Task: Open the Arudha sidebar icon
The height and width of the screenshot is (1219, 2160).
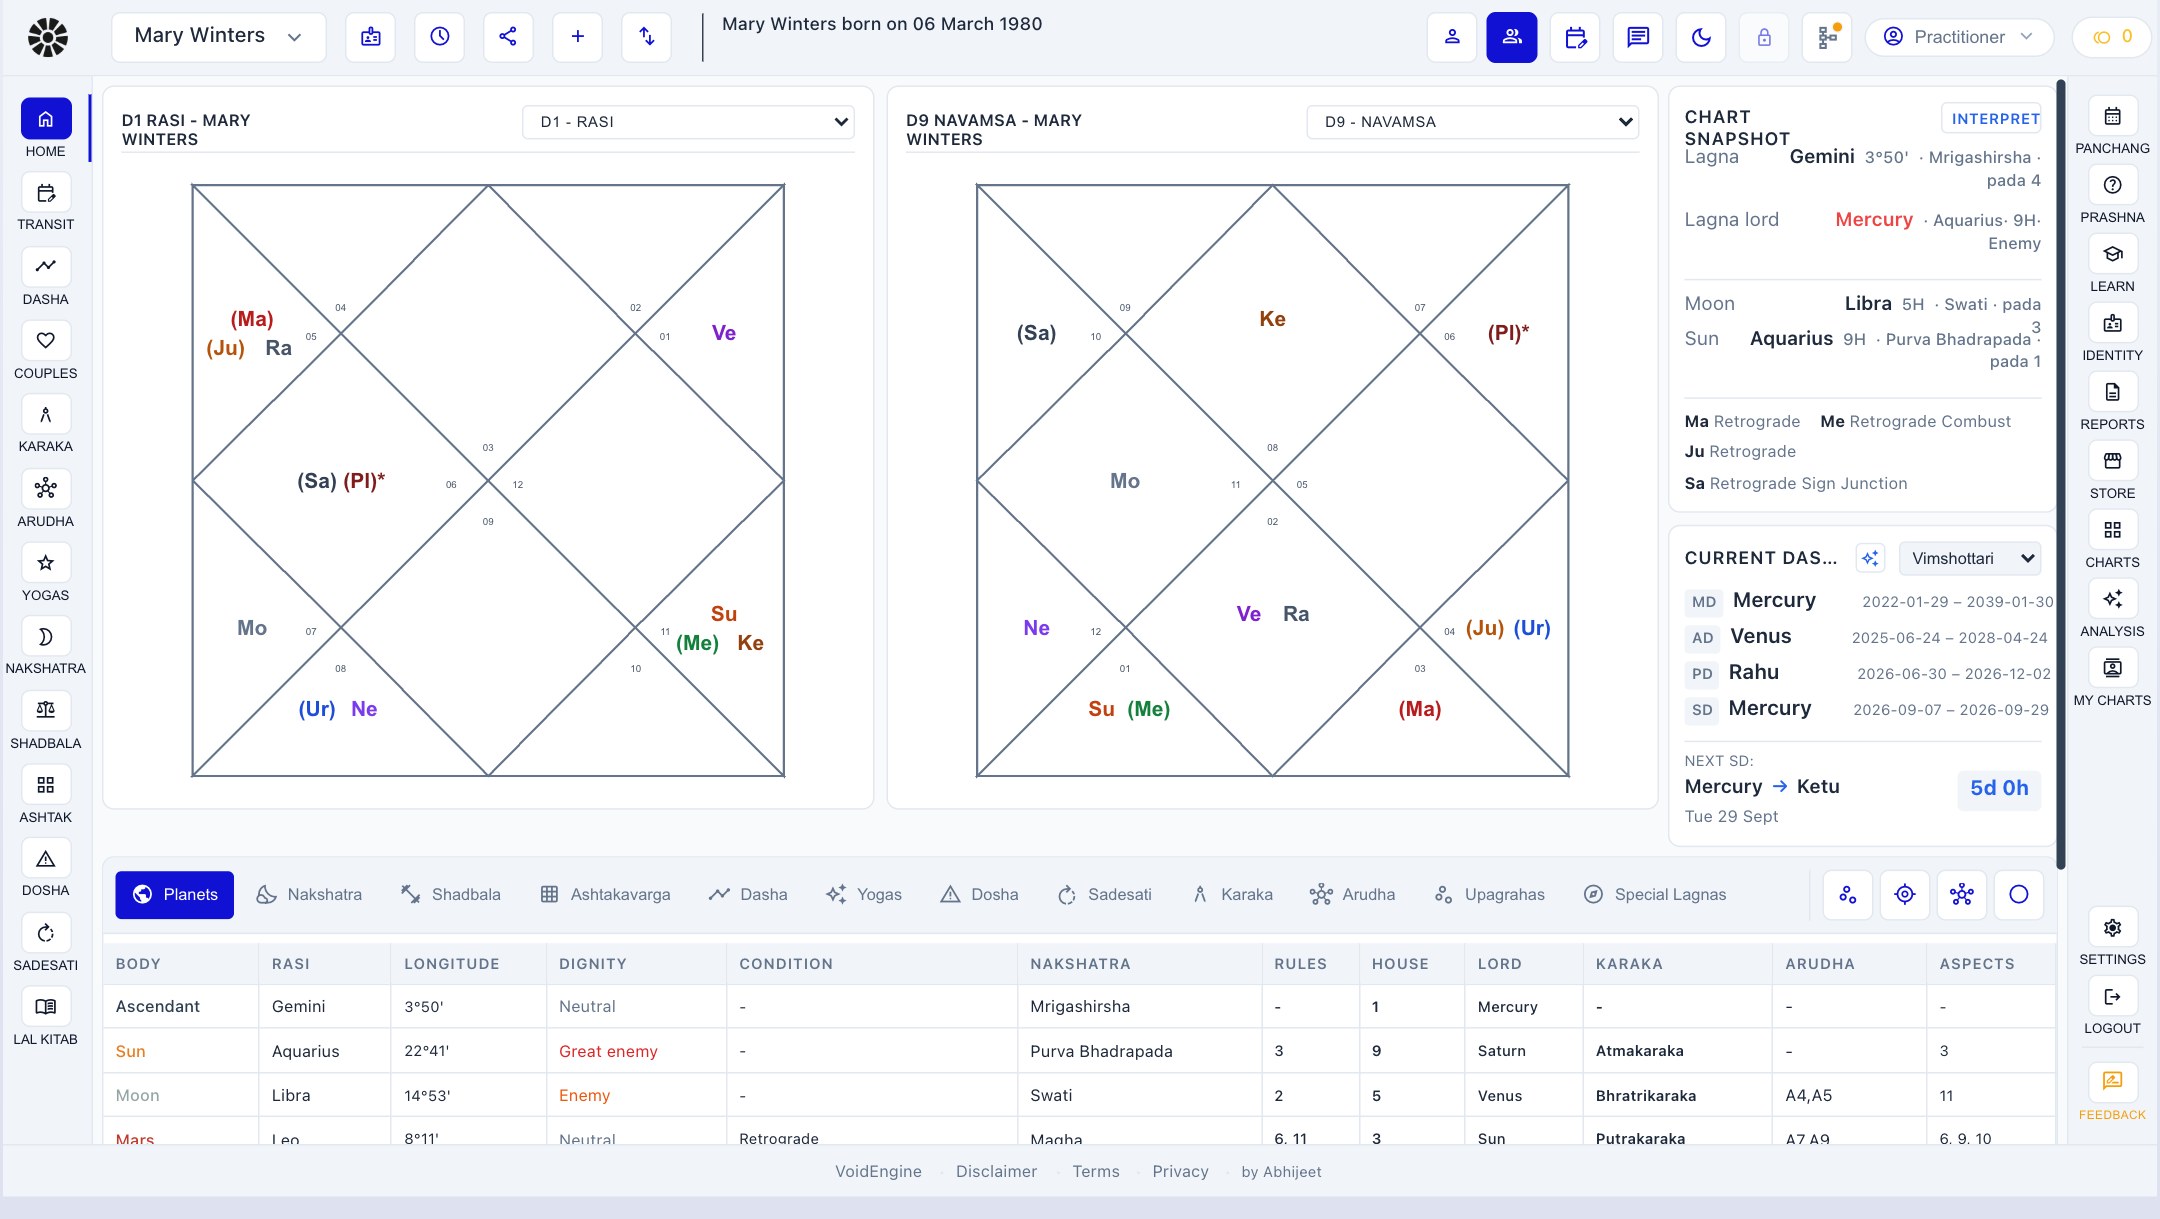Action: pyautogui.click(x=46, y=489)
